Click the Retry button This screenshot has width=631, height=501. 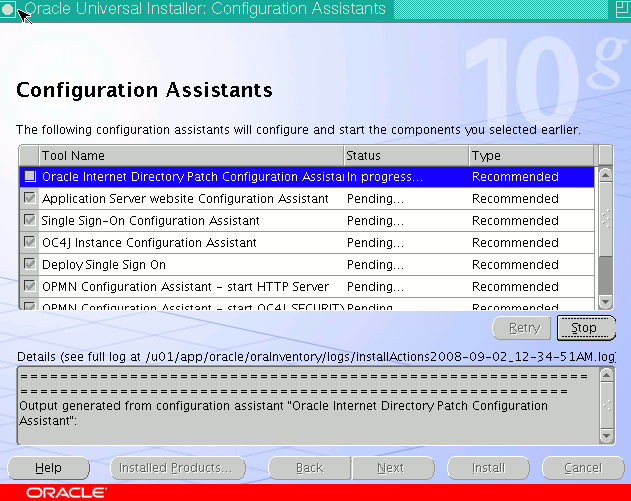tap(522, 328)
